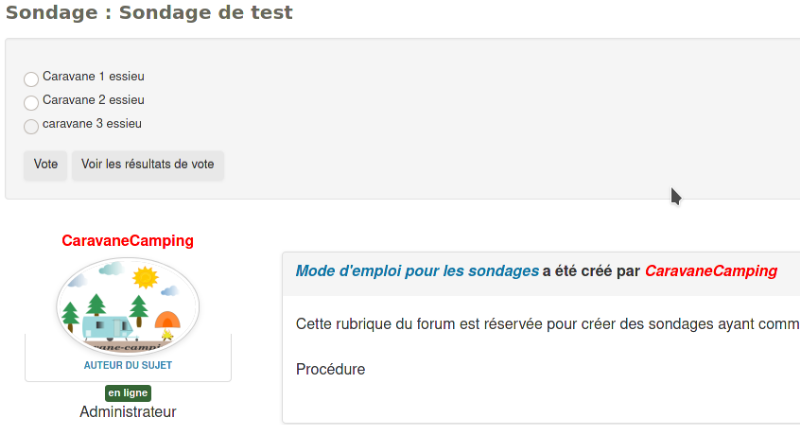Click the Procédure line in the post
The image size is (800, 425).
331,370
